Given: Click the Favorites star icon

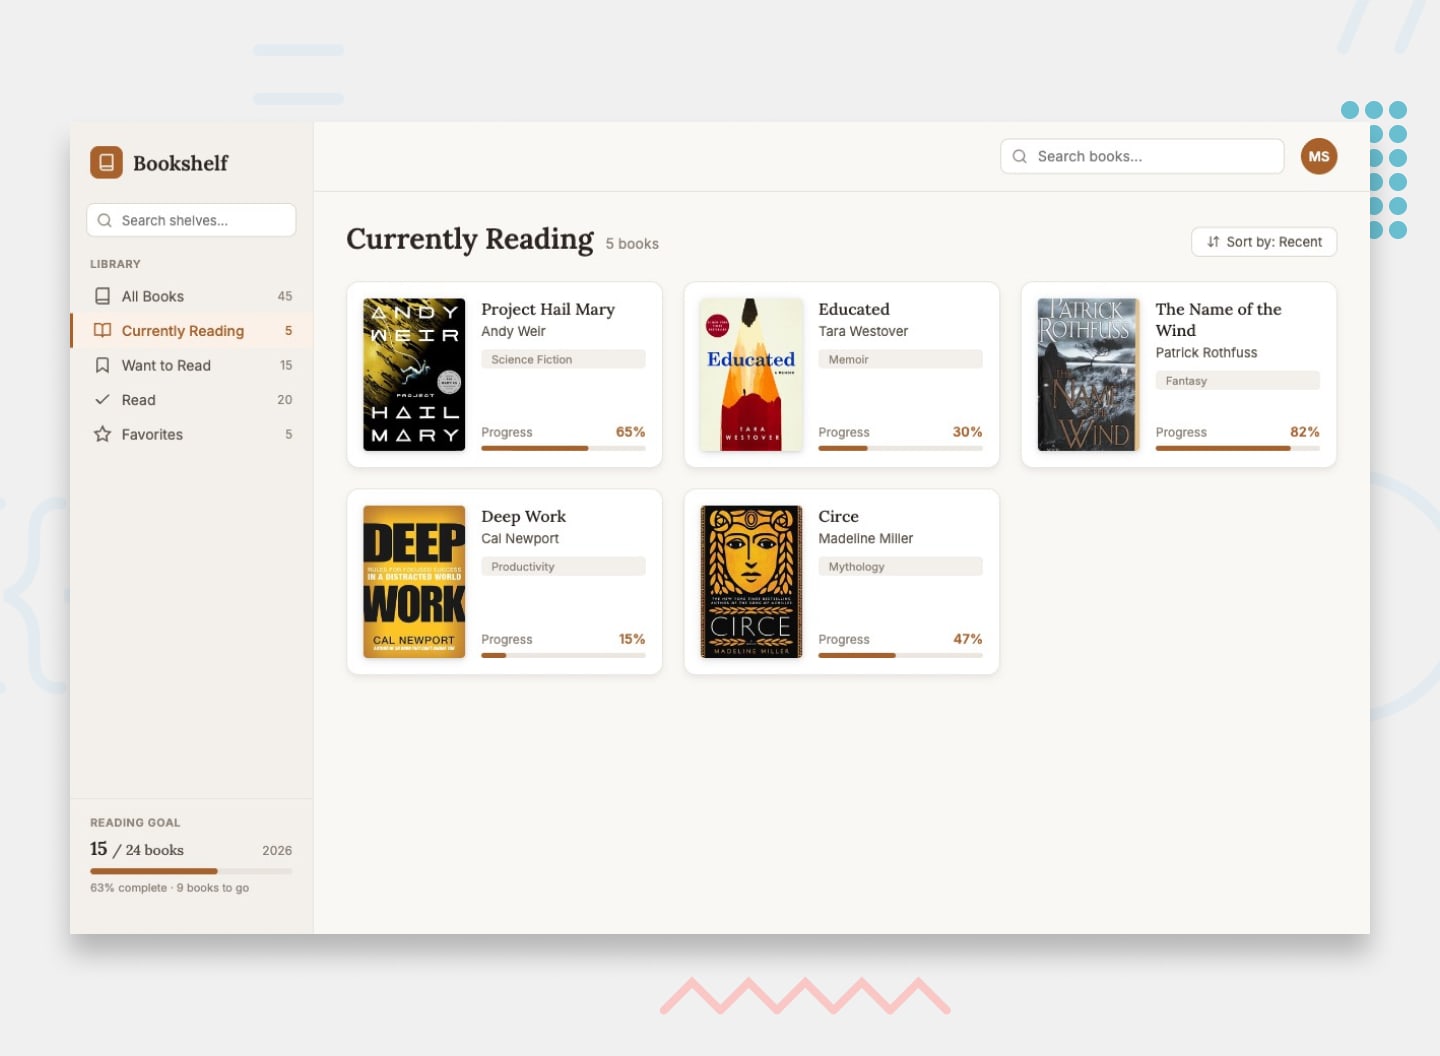Looking at the screenshot, I should 102,434.
